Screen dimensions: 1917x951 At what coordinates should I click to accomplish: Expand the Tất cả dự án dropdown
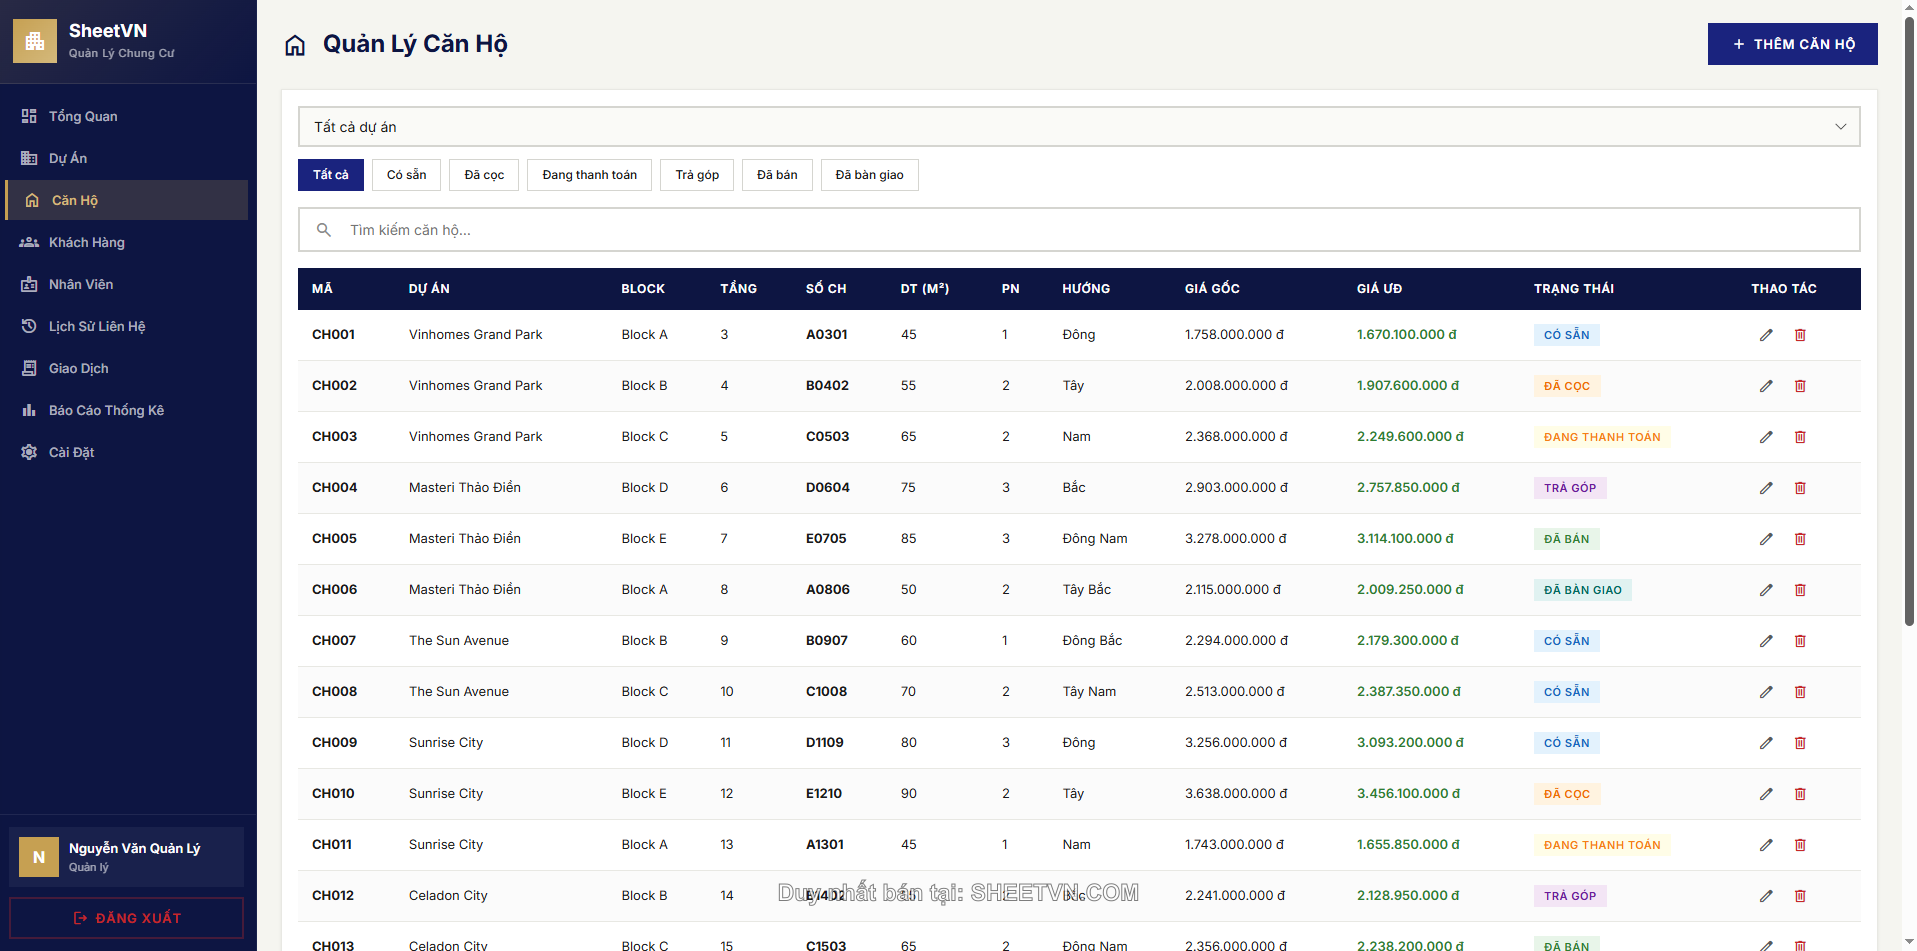coord(1078,127)
